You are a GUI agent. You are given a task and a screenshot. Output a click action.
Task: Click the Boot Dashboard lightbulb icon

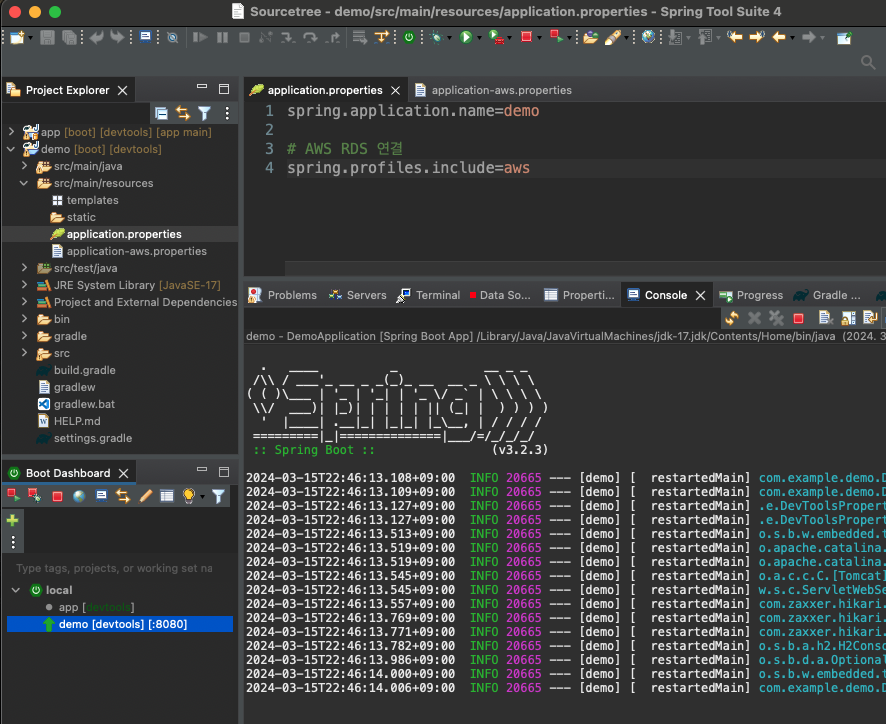coord(189,496)
